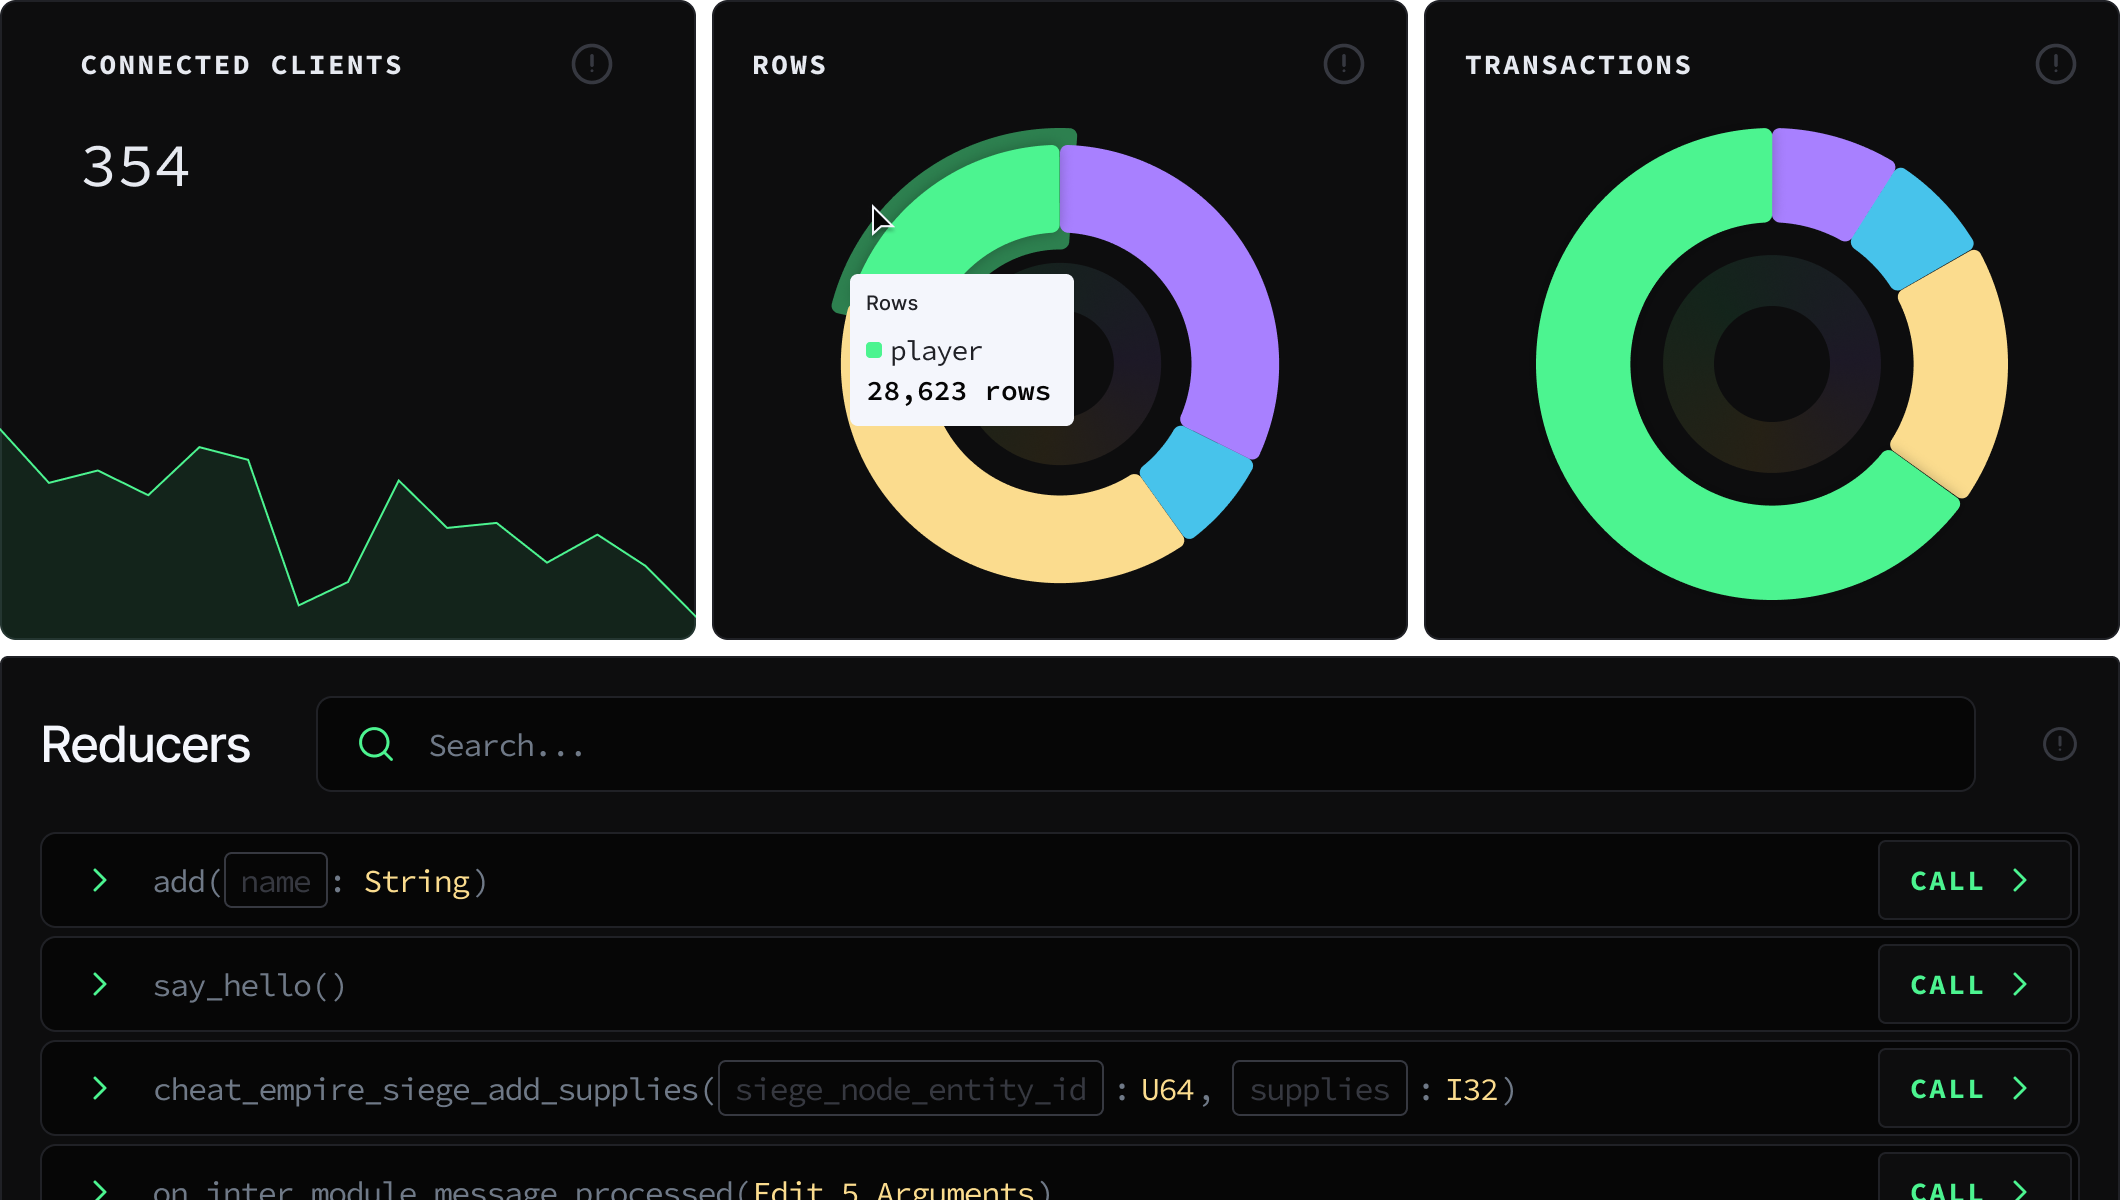The height and width of the screenshot is (1200, 2120).
Task: Click the Connected Clients info icon
Action: point(591,65)
